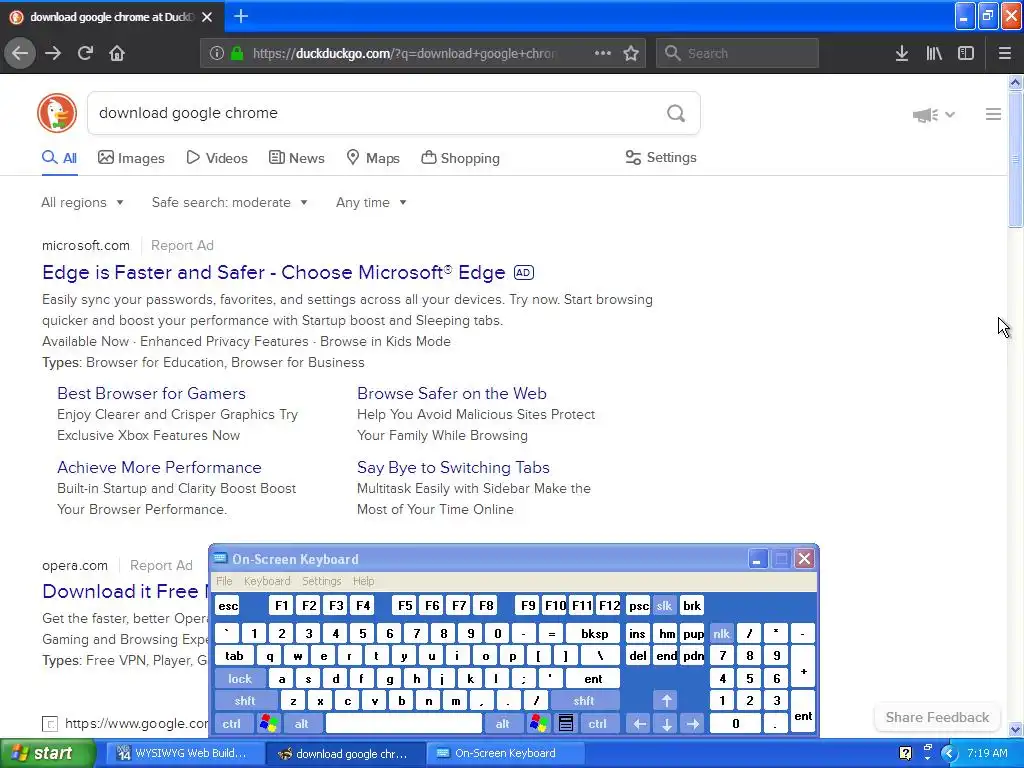
Task: Close the download google chrome tab
Action: click(x=207, y=17)
